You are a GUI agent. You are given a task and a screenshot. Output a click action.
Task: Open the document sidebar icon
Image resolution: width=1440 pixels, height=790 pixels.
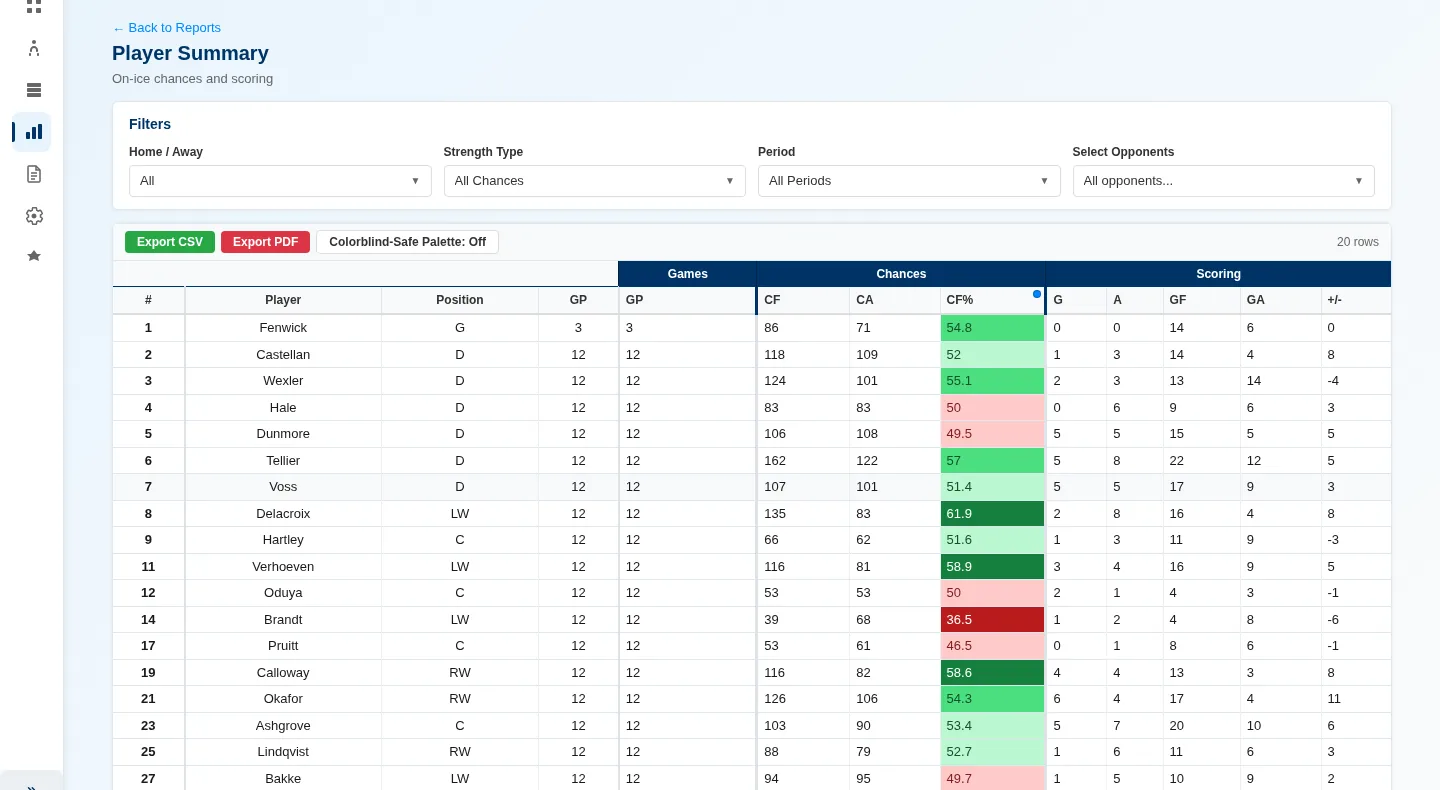34,174
